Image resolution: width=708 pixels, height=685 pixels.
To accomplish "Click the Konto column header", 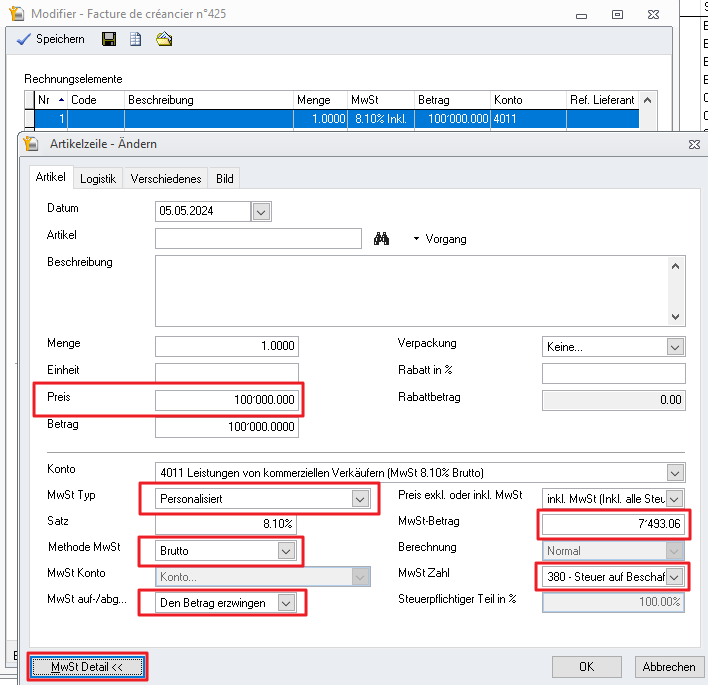I will pyautogui.click(x=528, y=100).
